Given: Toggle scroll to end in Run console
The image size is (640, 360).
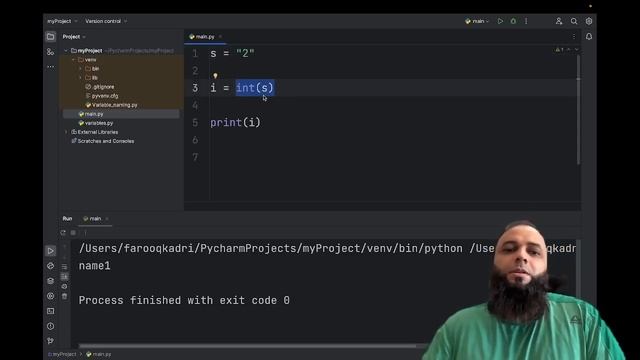Looking at the screenshot, I should coord(64,276).
